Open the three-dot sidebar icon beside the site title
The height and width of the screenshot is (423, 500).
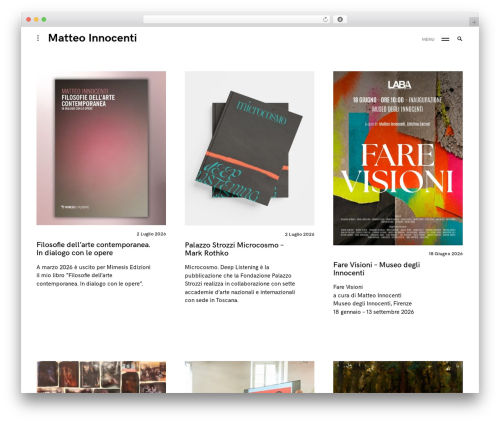coord(38,38)
